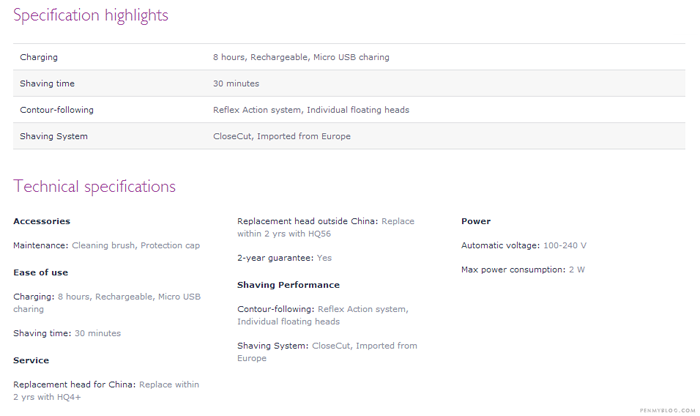Select the "Replacement head for China" entry
The image size is (700, 416).
click(x=106, y=390)
